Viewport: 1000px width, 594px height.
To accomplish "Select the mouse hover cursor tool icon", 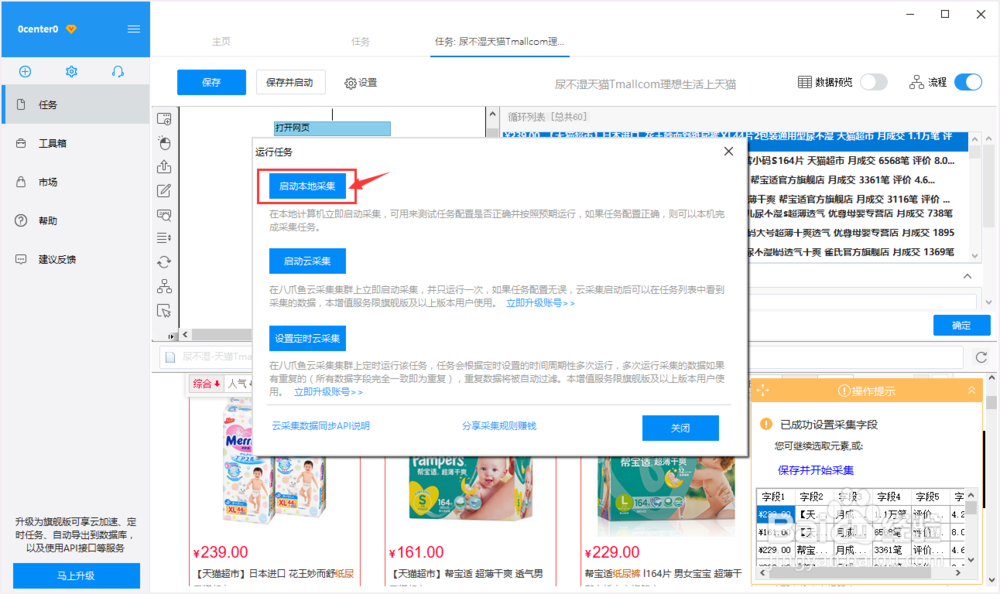I will [164, 311].
